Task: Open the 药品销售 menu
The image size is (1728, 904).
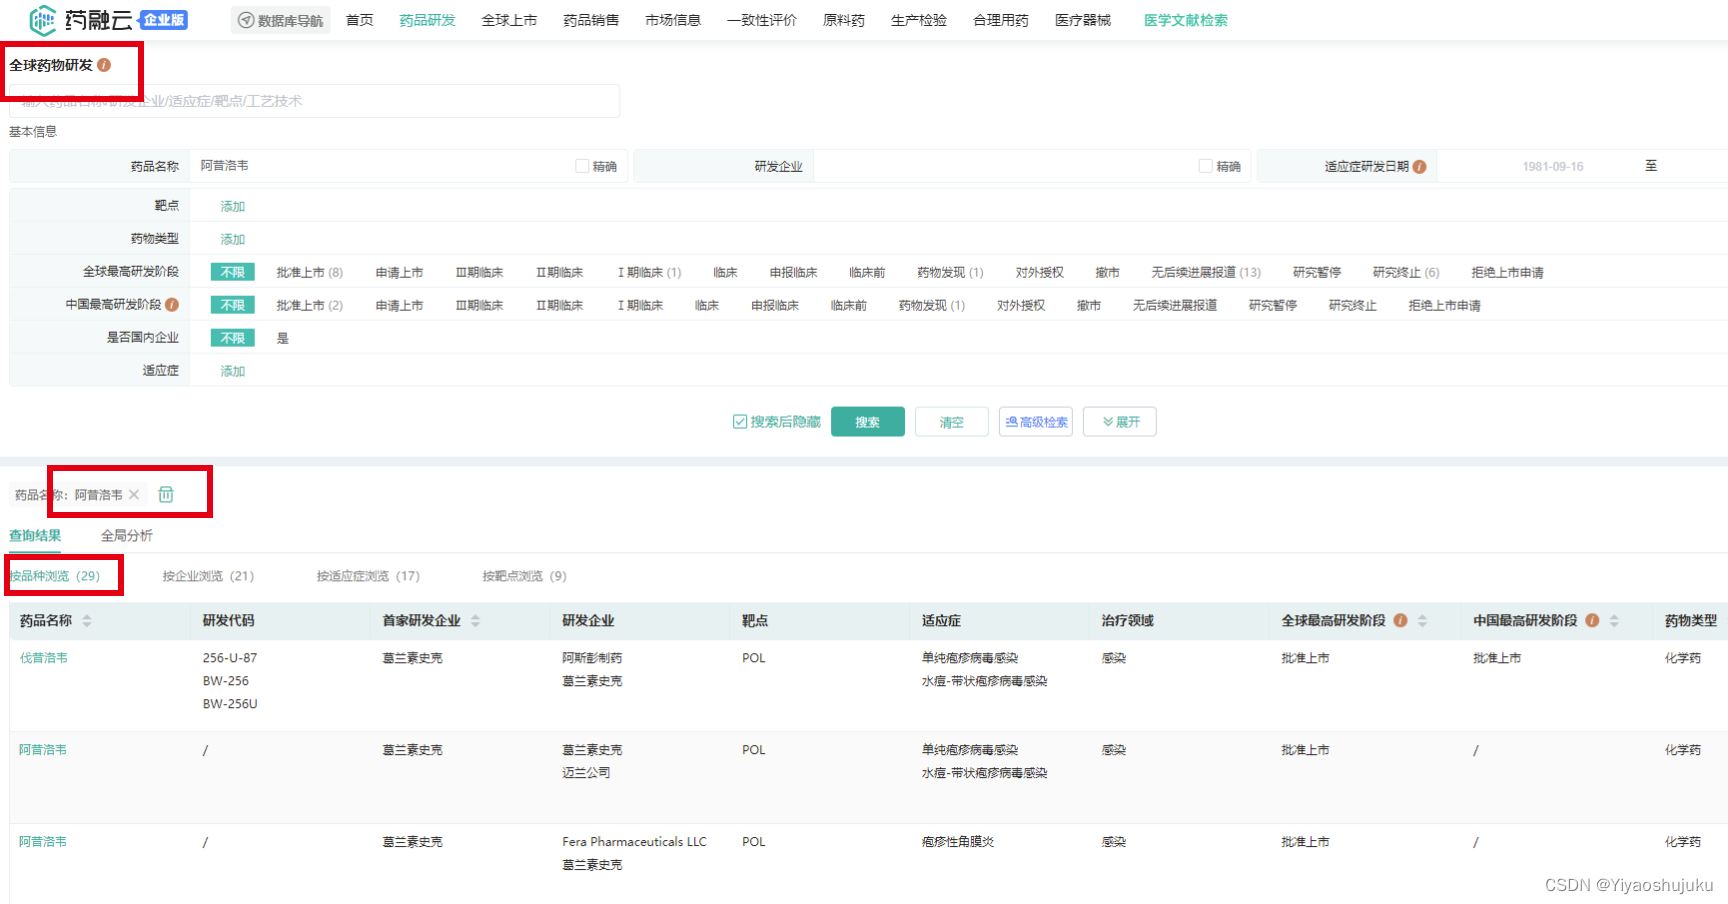Action: click(591, 20)
